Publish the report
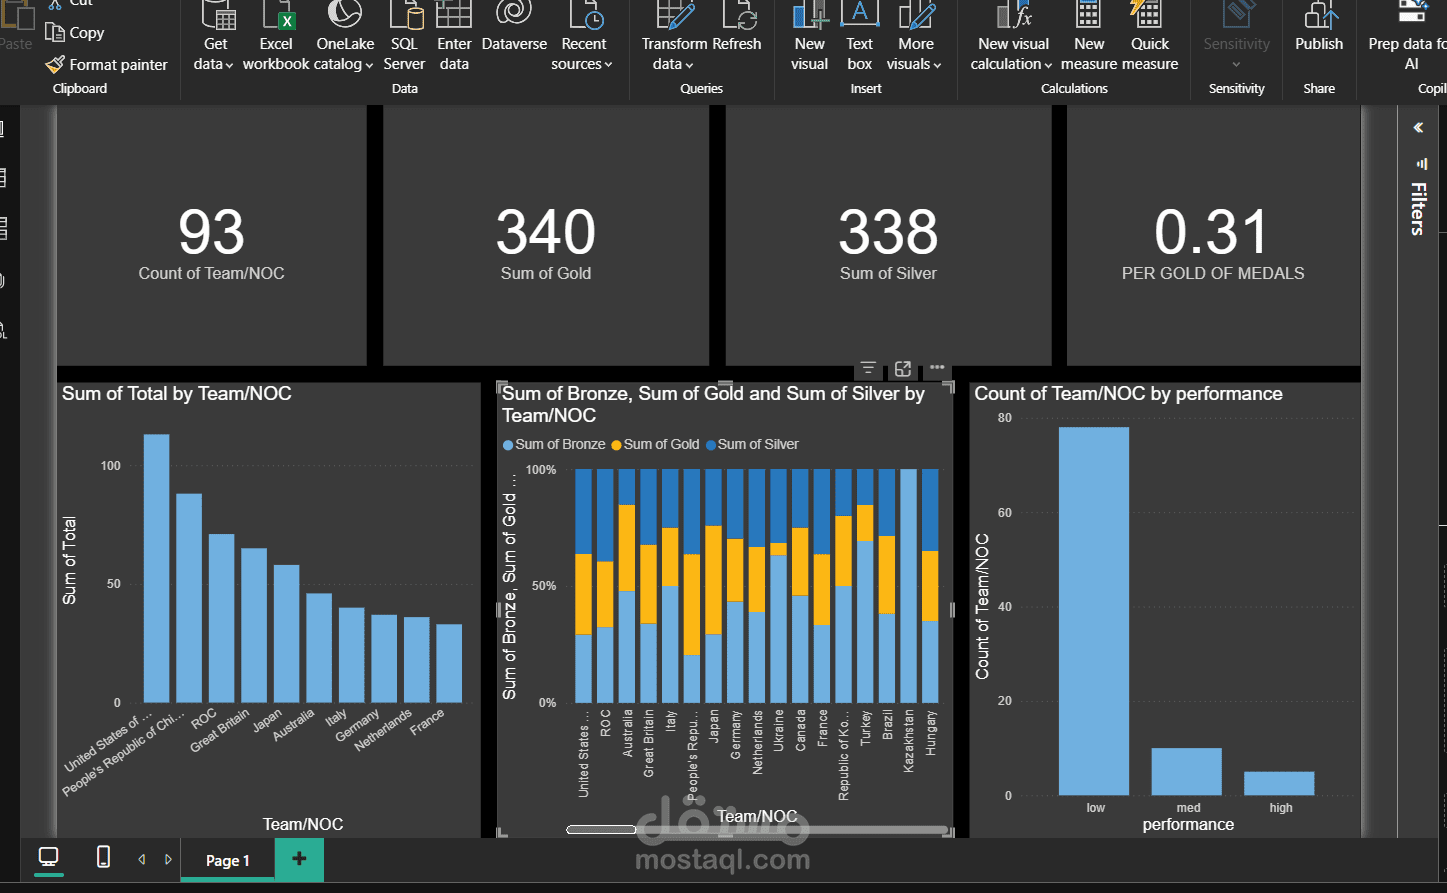This screenshot has width=1447, height=893. [1319, 28]
